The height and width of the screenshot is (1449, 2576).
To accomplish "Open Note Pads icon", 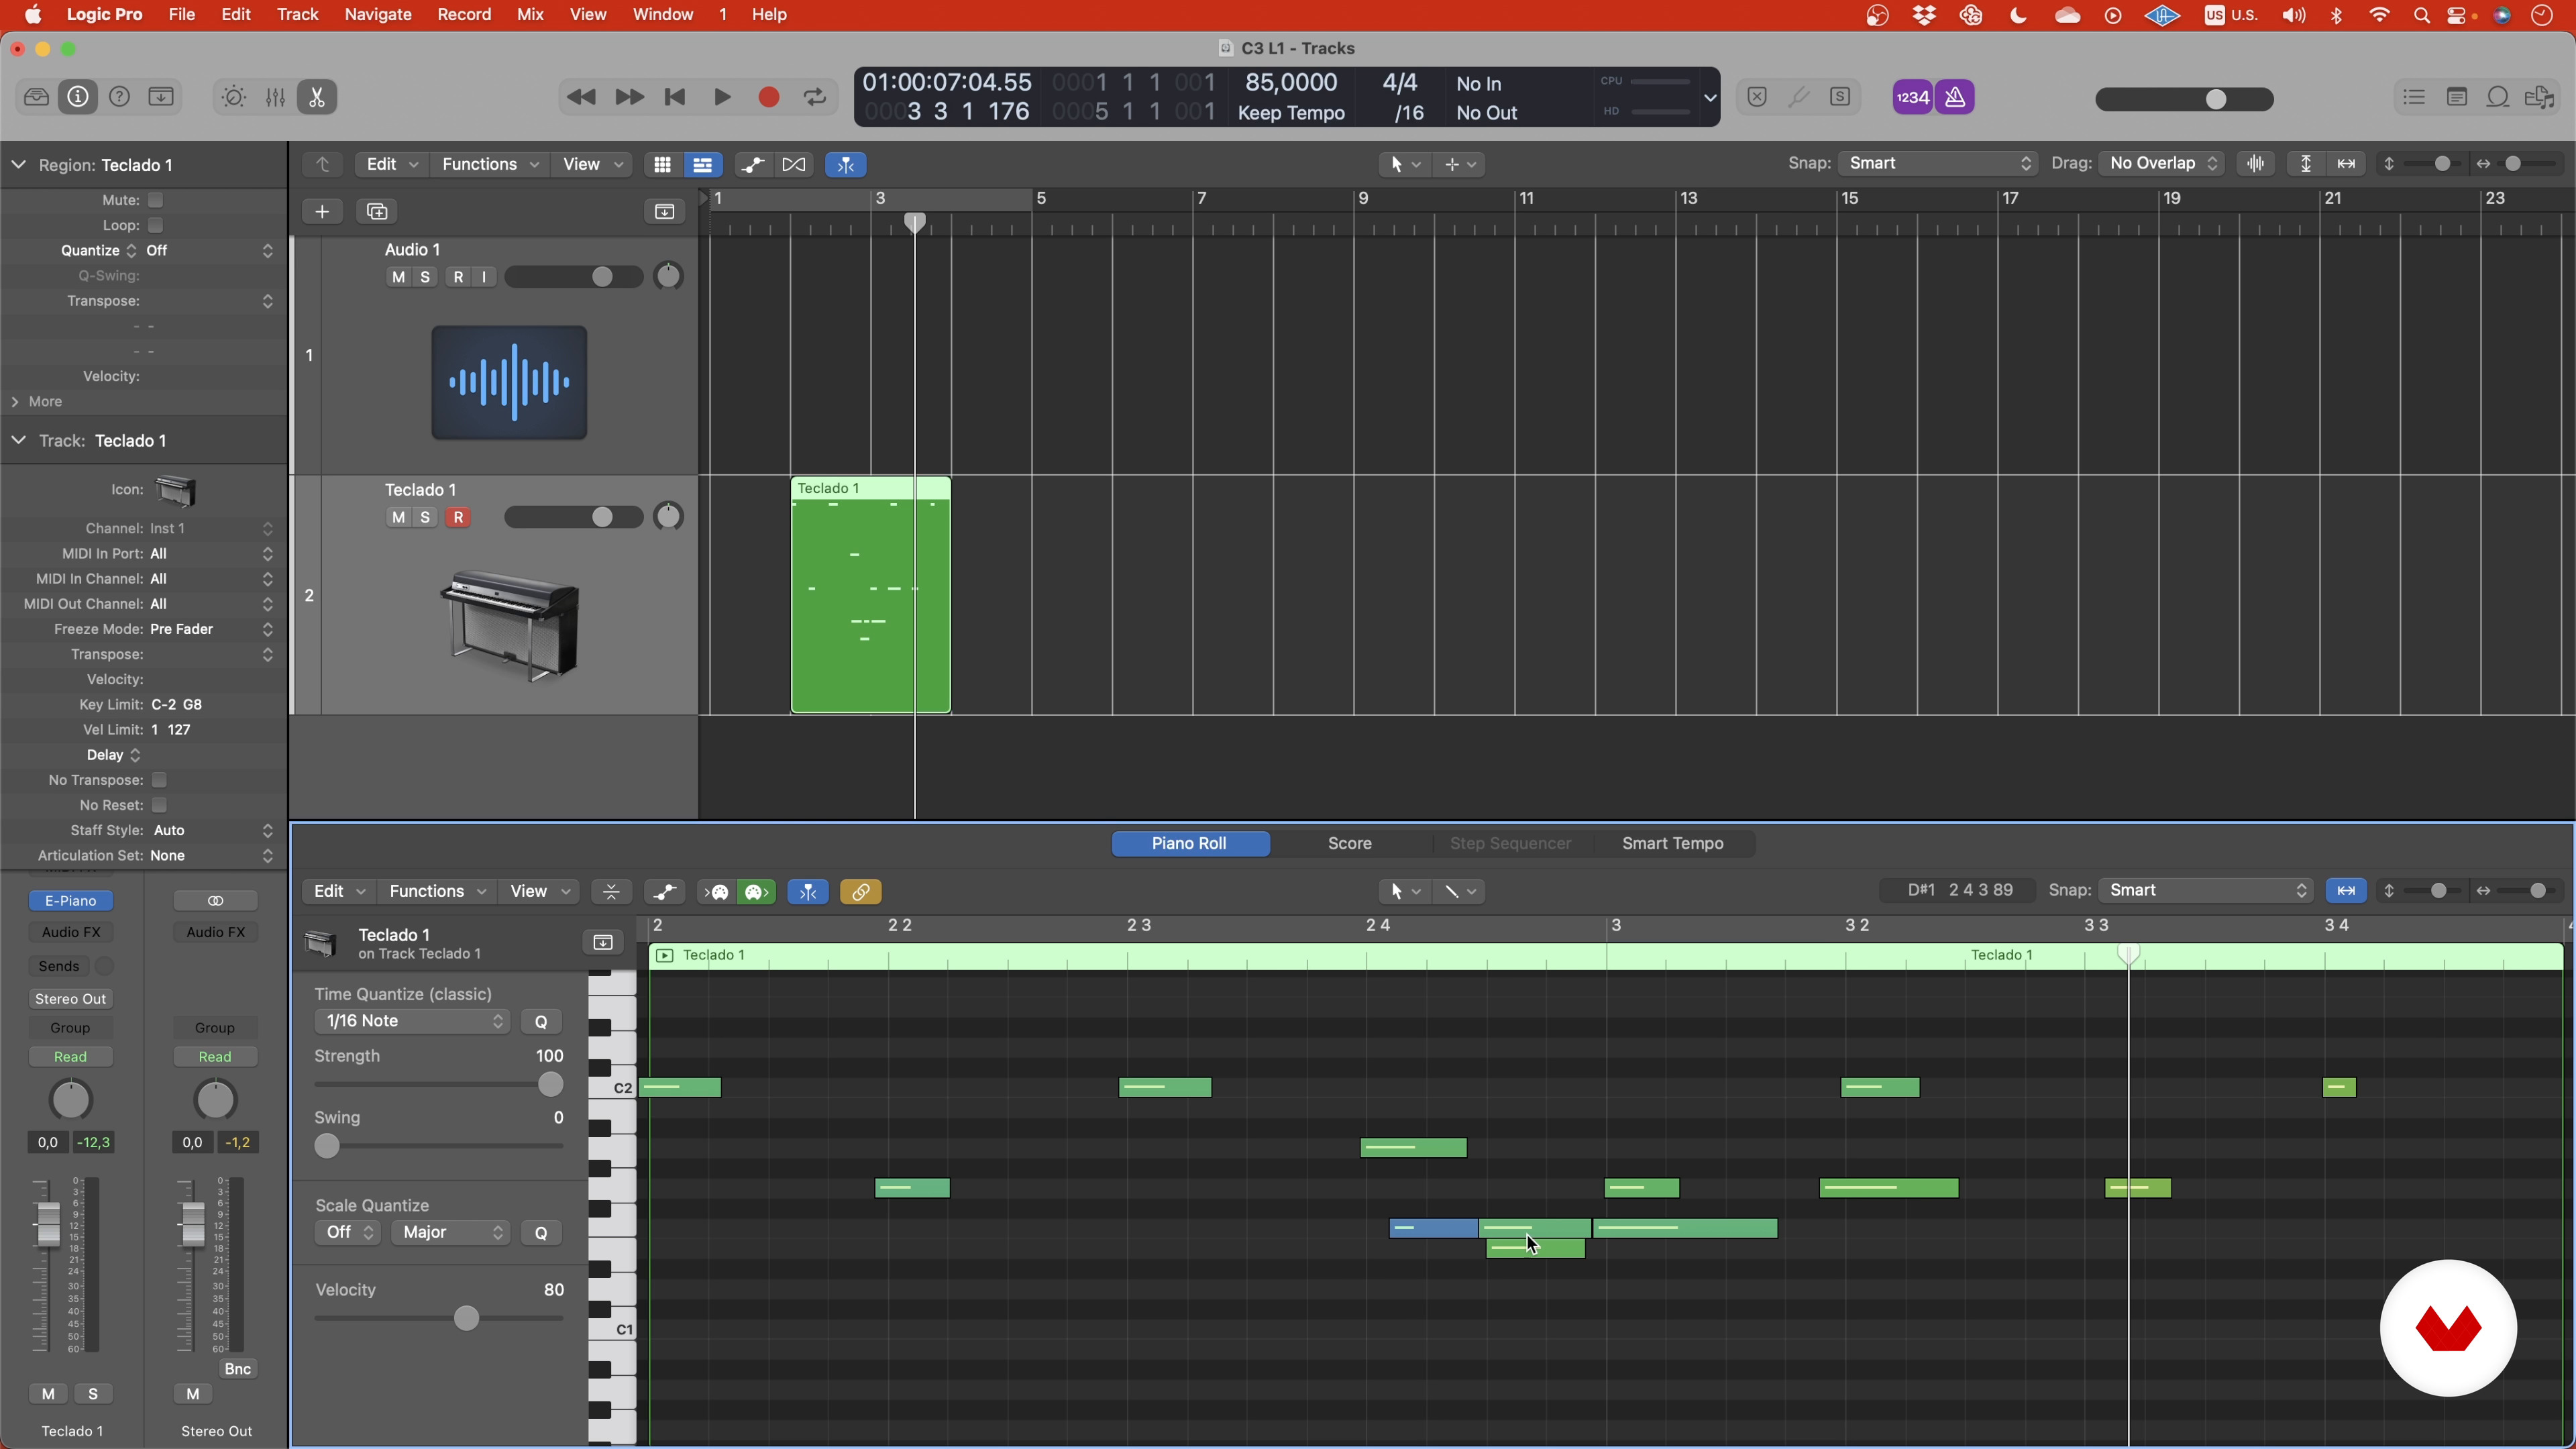I will 2456,97.
